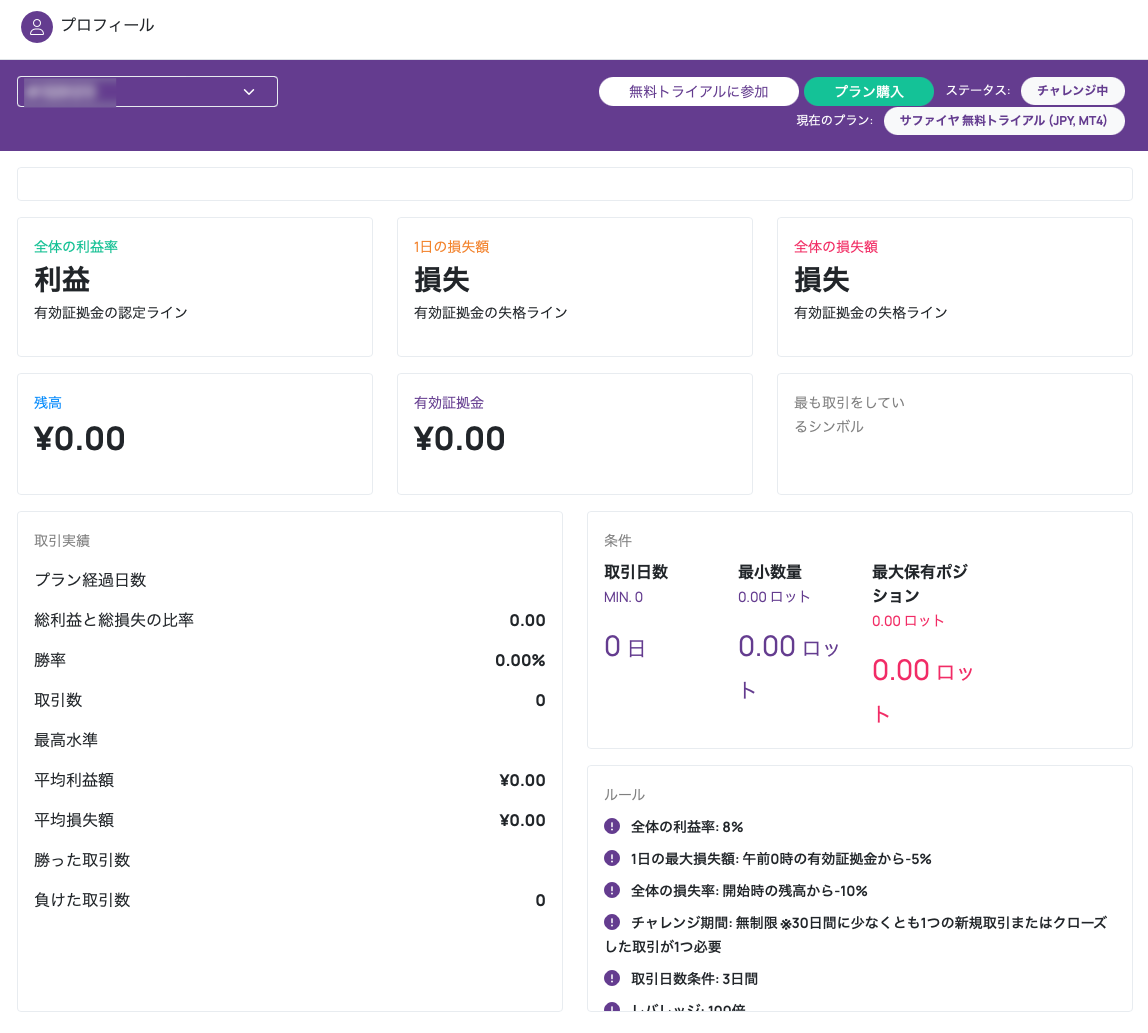Click the プラン経過日数 row
The width and height of the screenshot is (1148, 1033).
(290, 580)
